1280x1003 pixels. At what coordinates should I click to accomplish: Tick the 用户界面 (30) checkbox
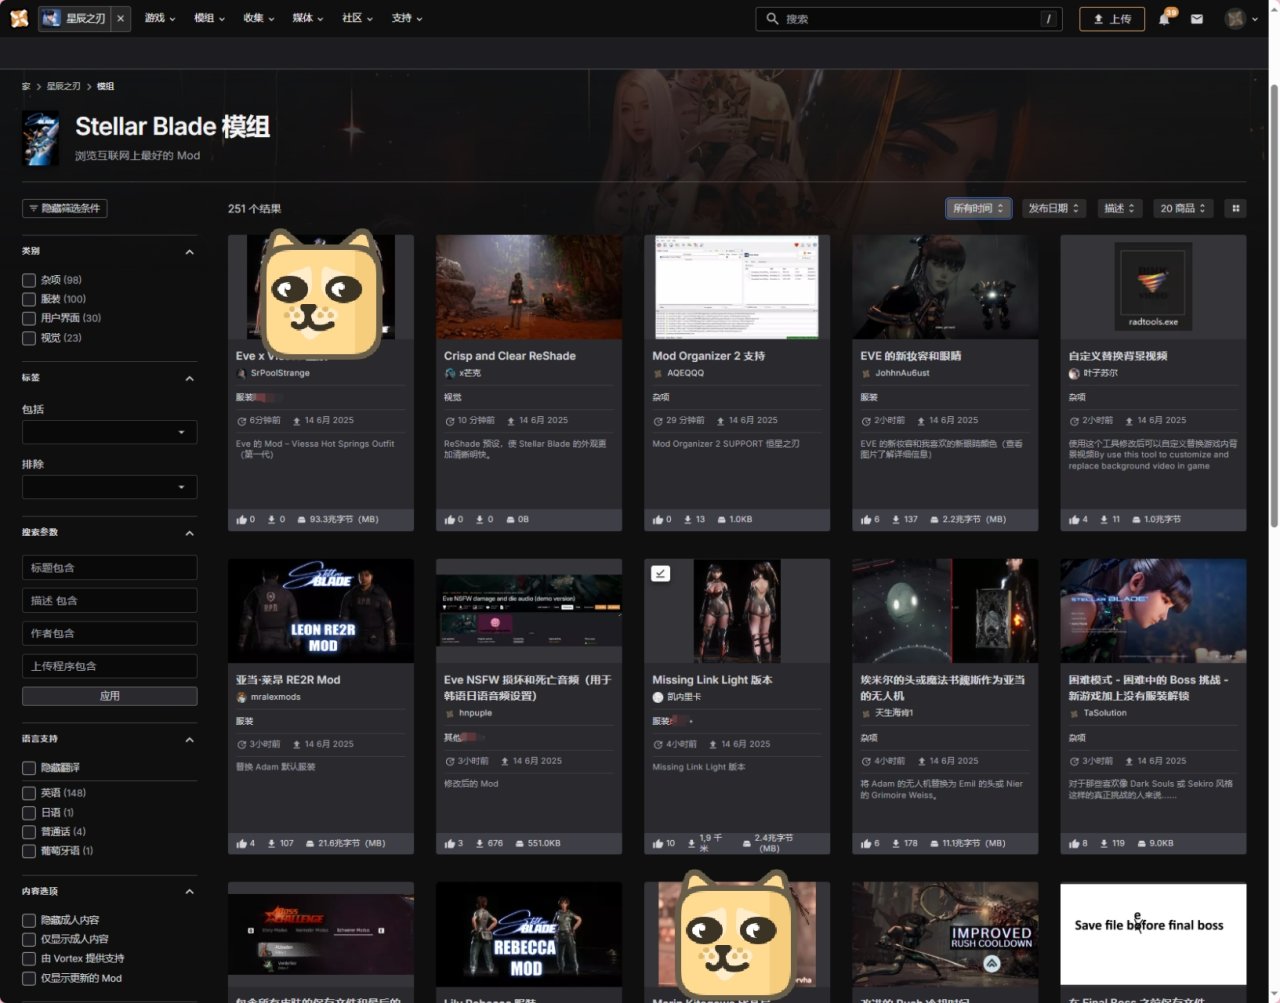click(x=29, y=318)
